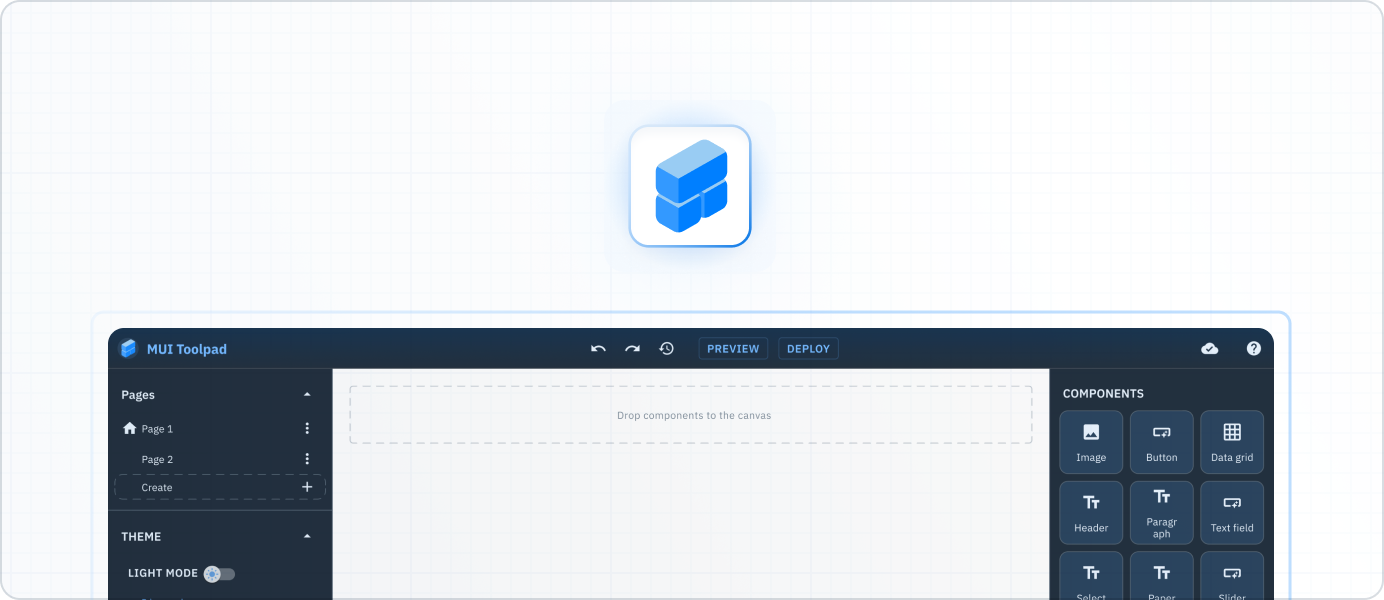This screenshot has height=600, width=1384.
Task: Click the help question mark icon
Action: pyautogui.click(x=1253, y=348)
